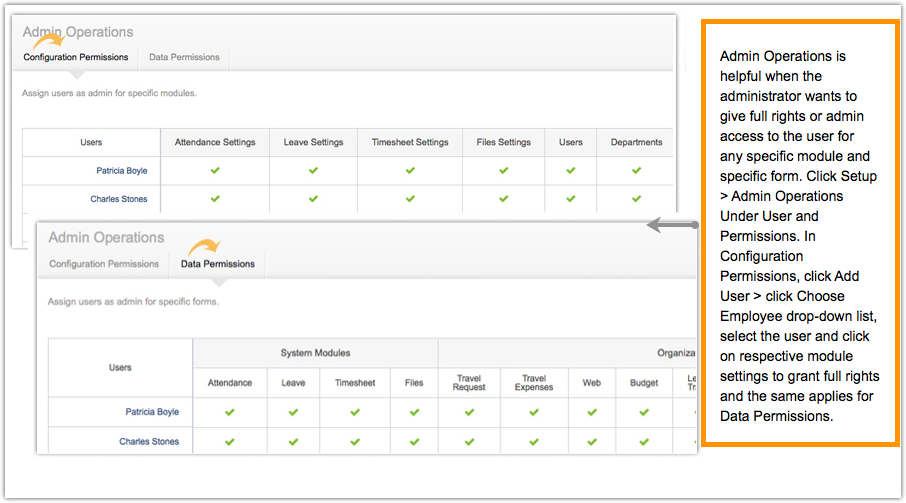
Task: Click the Attendance Settings column header
Action: click(x=215, y=142)
